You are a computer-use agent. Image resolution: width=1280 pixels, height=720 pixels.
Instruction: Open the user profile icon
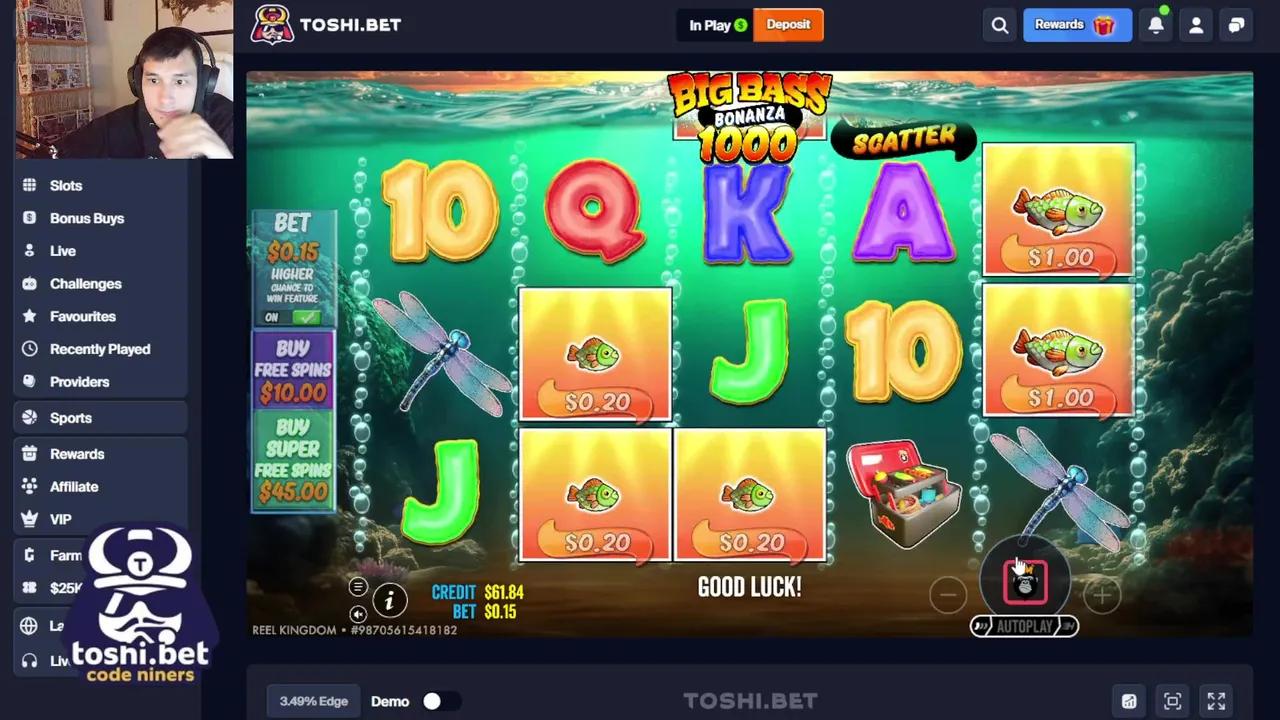point(1196,26)
